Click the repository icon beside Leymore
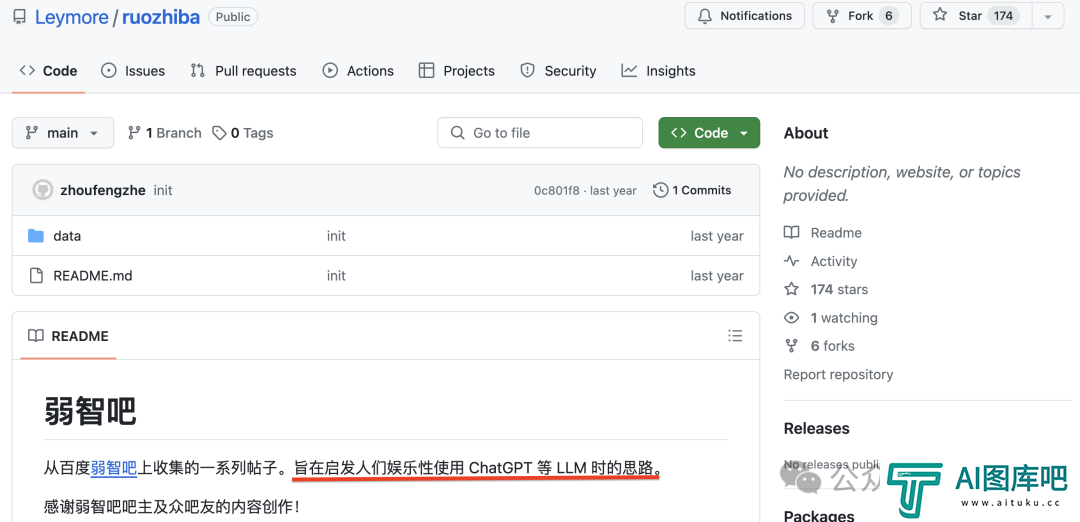The image size is (1080, 522). [x=19, y=17]
